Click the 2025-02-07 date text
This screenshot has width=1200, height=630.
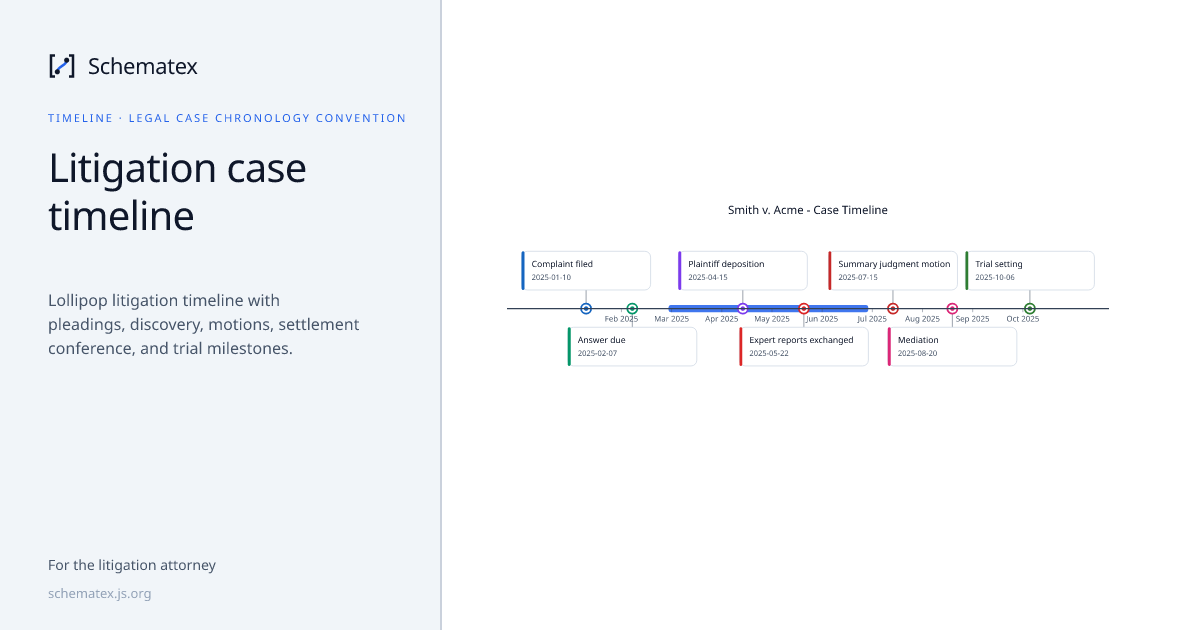[x=597, y=353]
